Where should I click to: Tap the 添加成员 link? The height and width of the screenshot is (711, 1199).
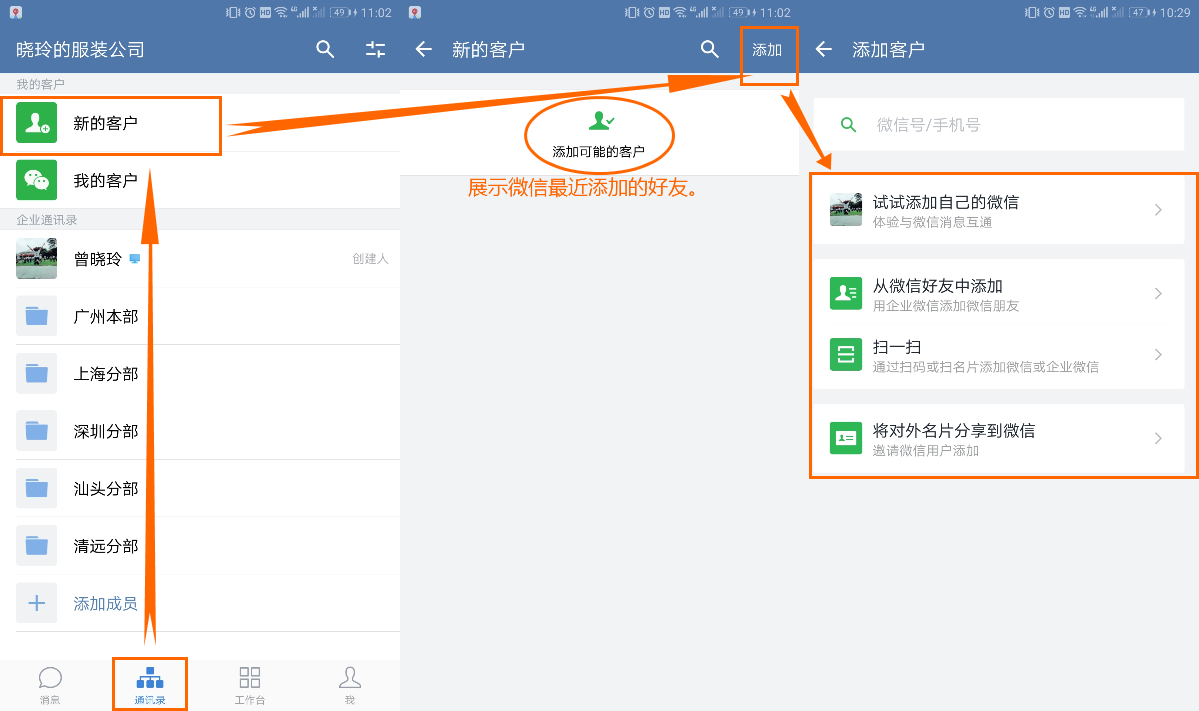106,603
